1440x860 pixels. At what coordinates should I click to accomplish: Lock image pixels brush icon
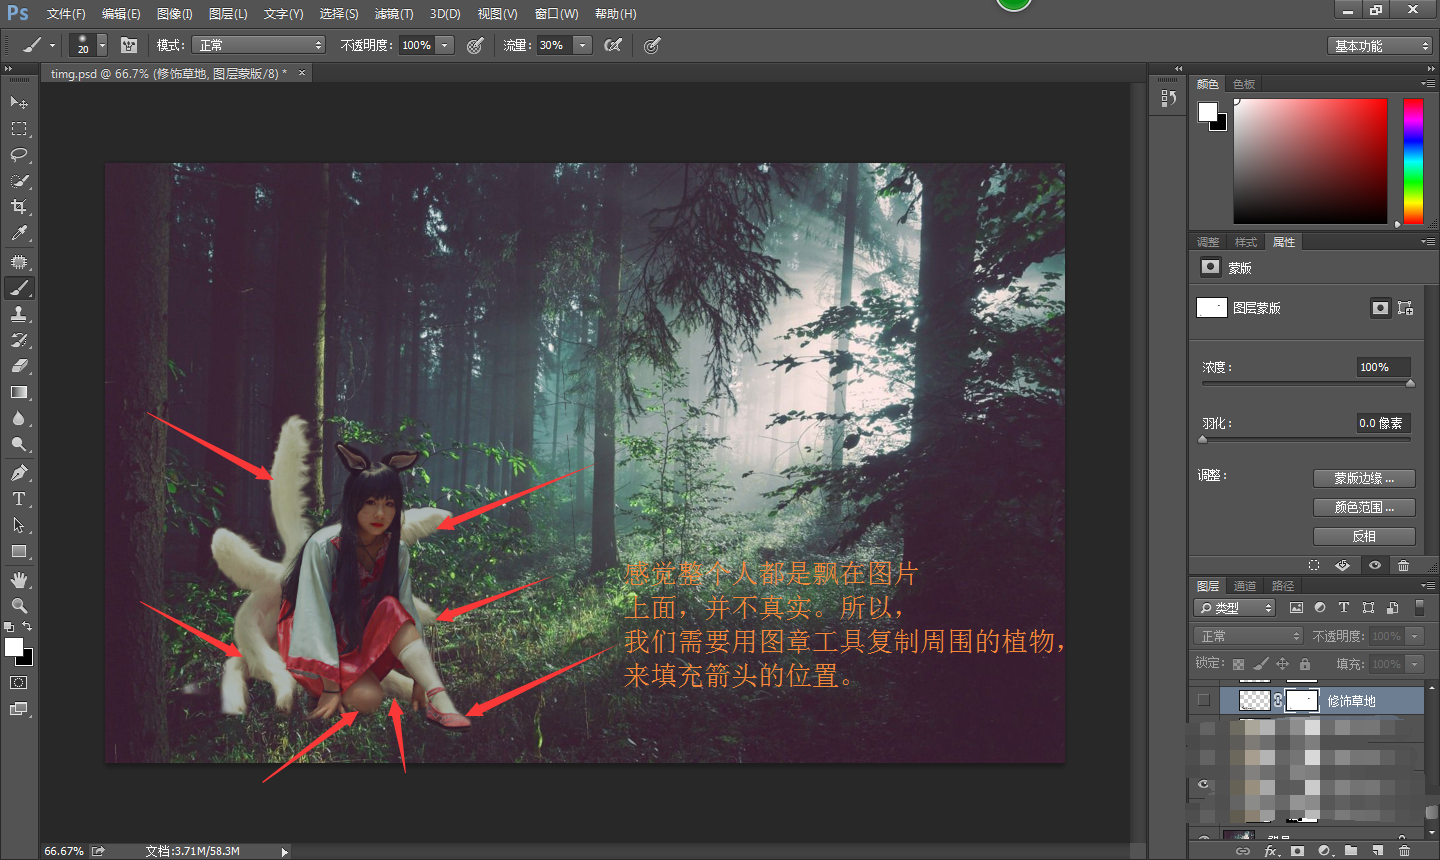pyautogui.click(x=1260, y=664)
